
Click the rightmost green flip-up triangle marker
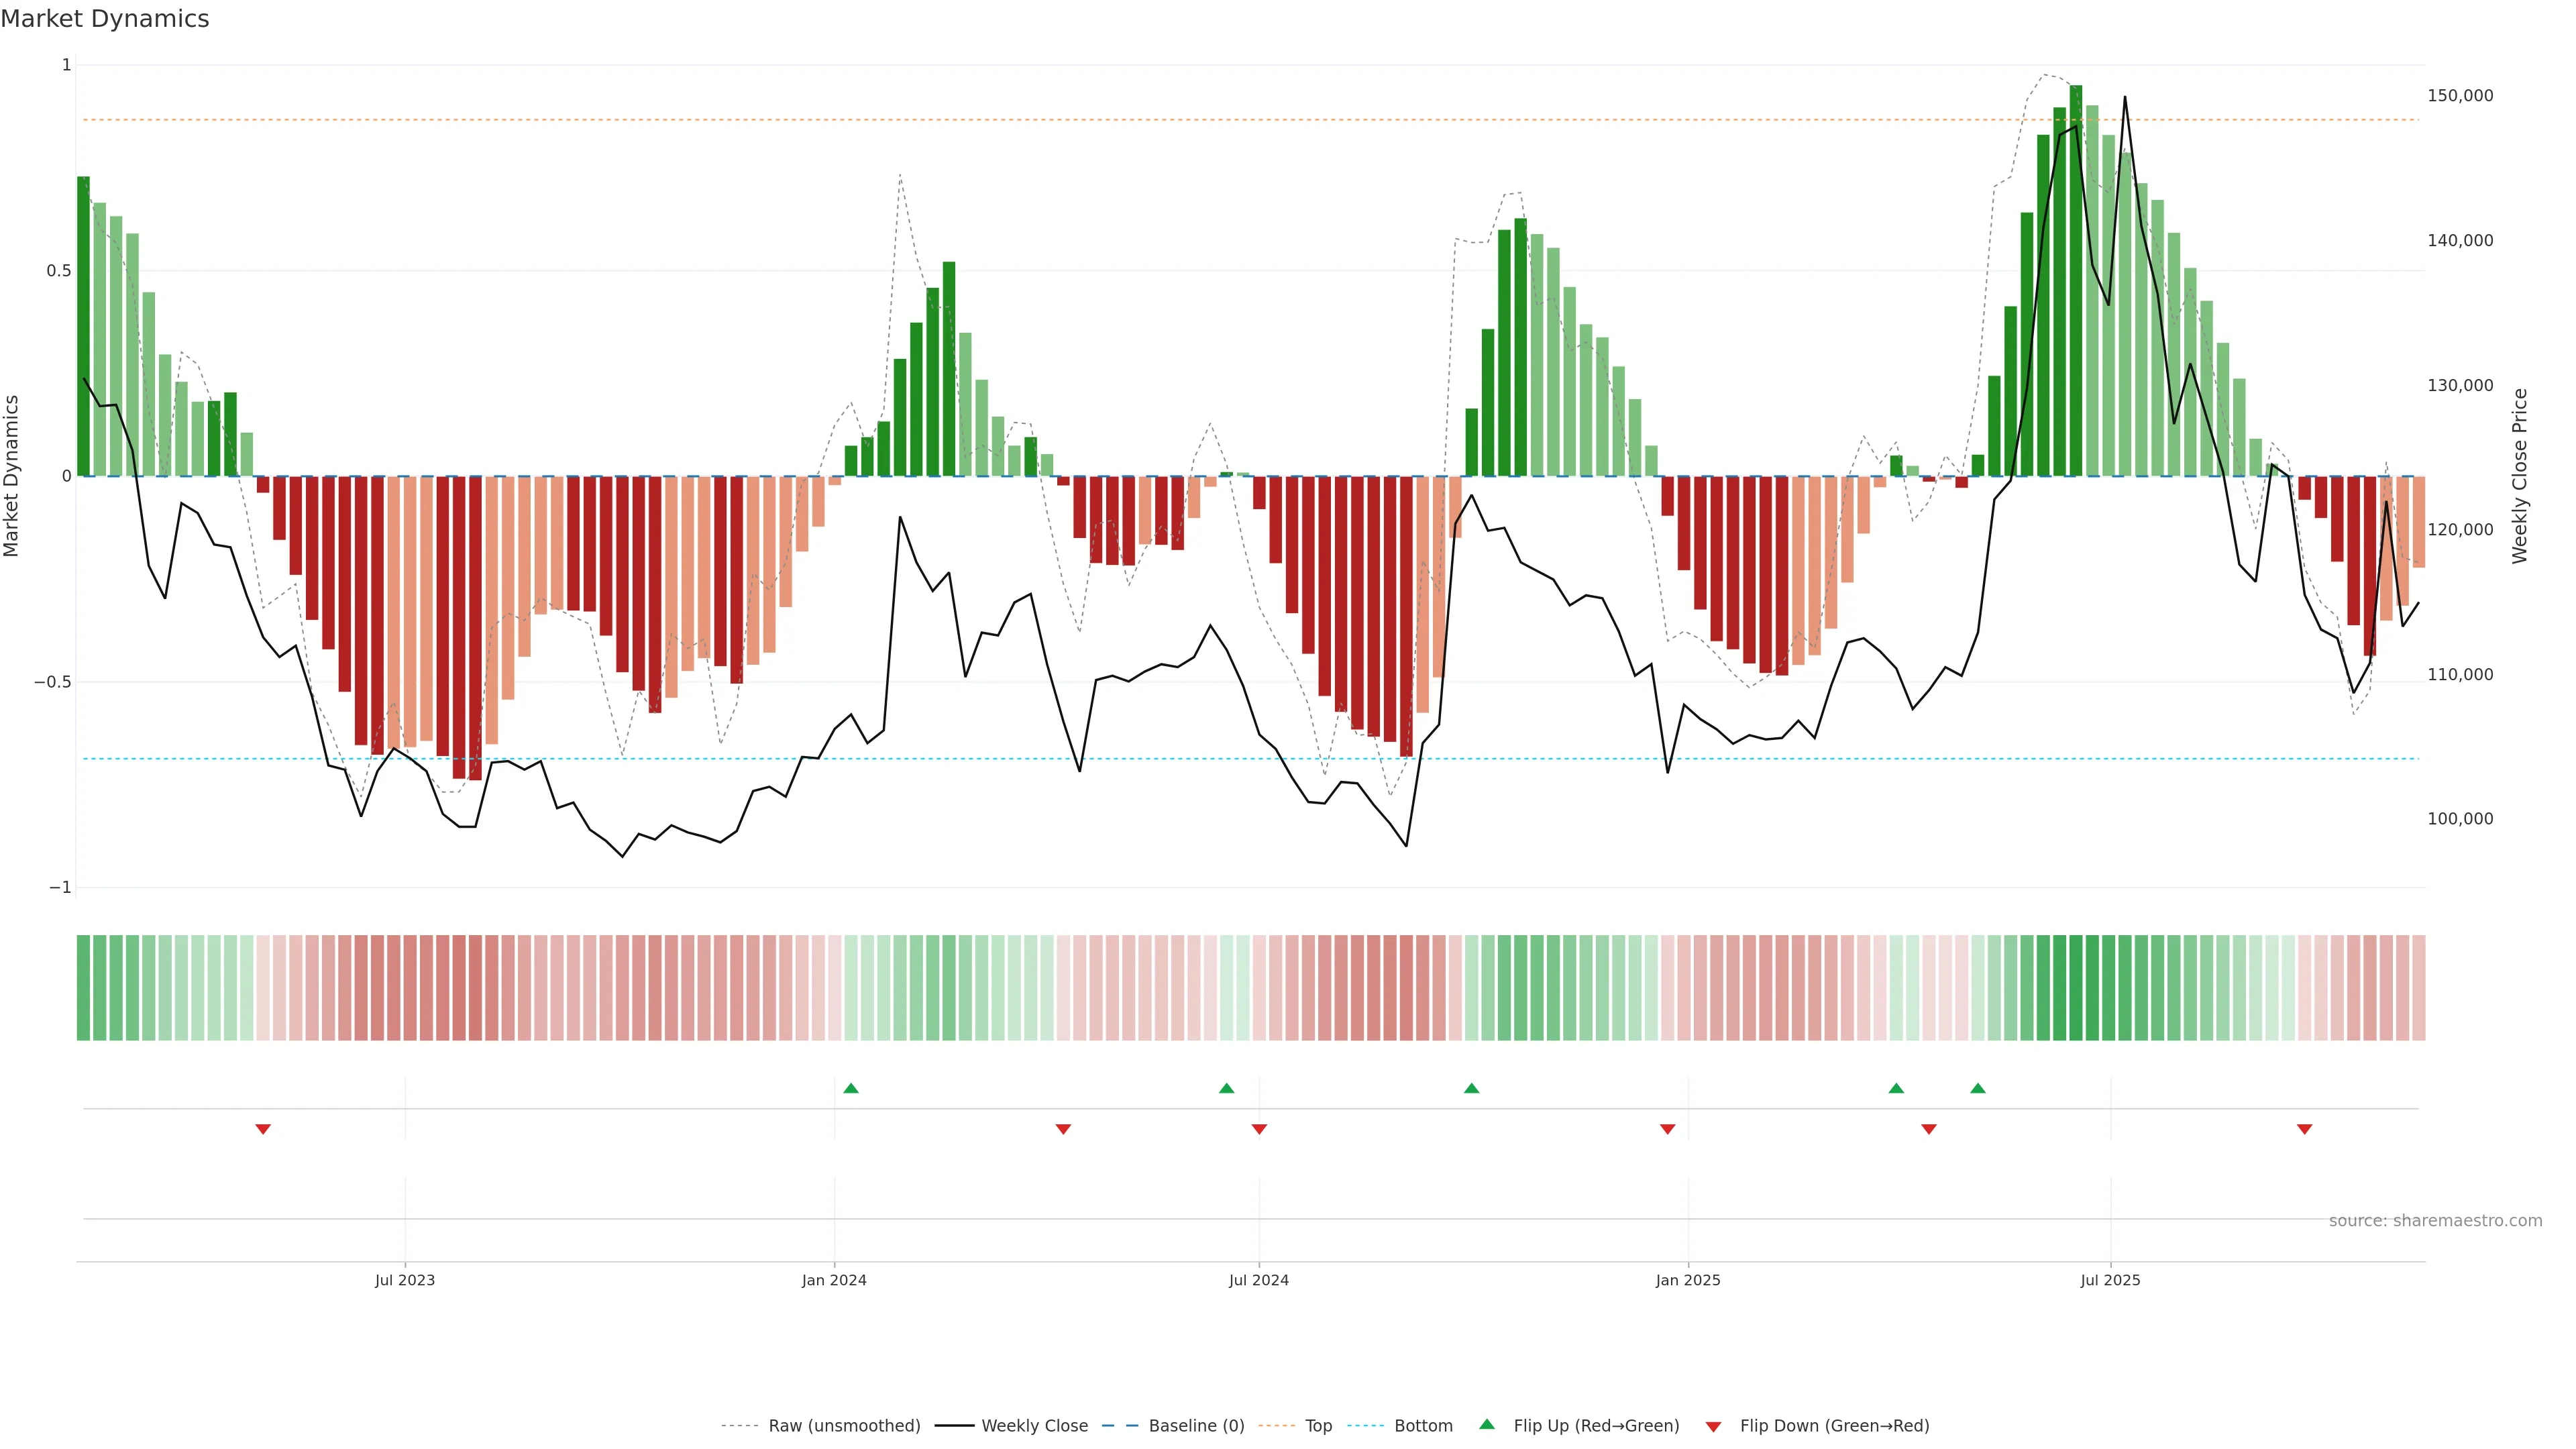pyautogui.click(x=1977, y=1088)
